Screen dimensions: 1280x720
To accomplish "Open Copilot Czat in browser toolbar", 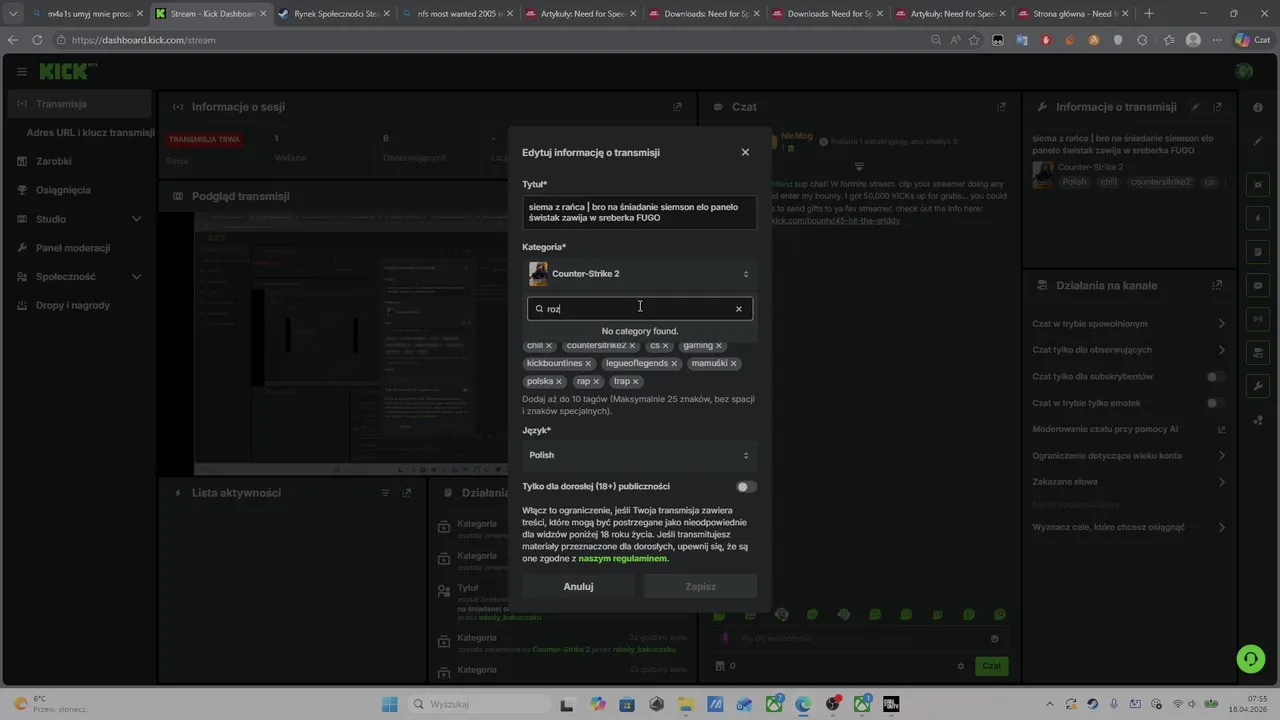I will 1254,40.
